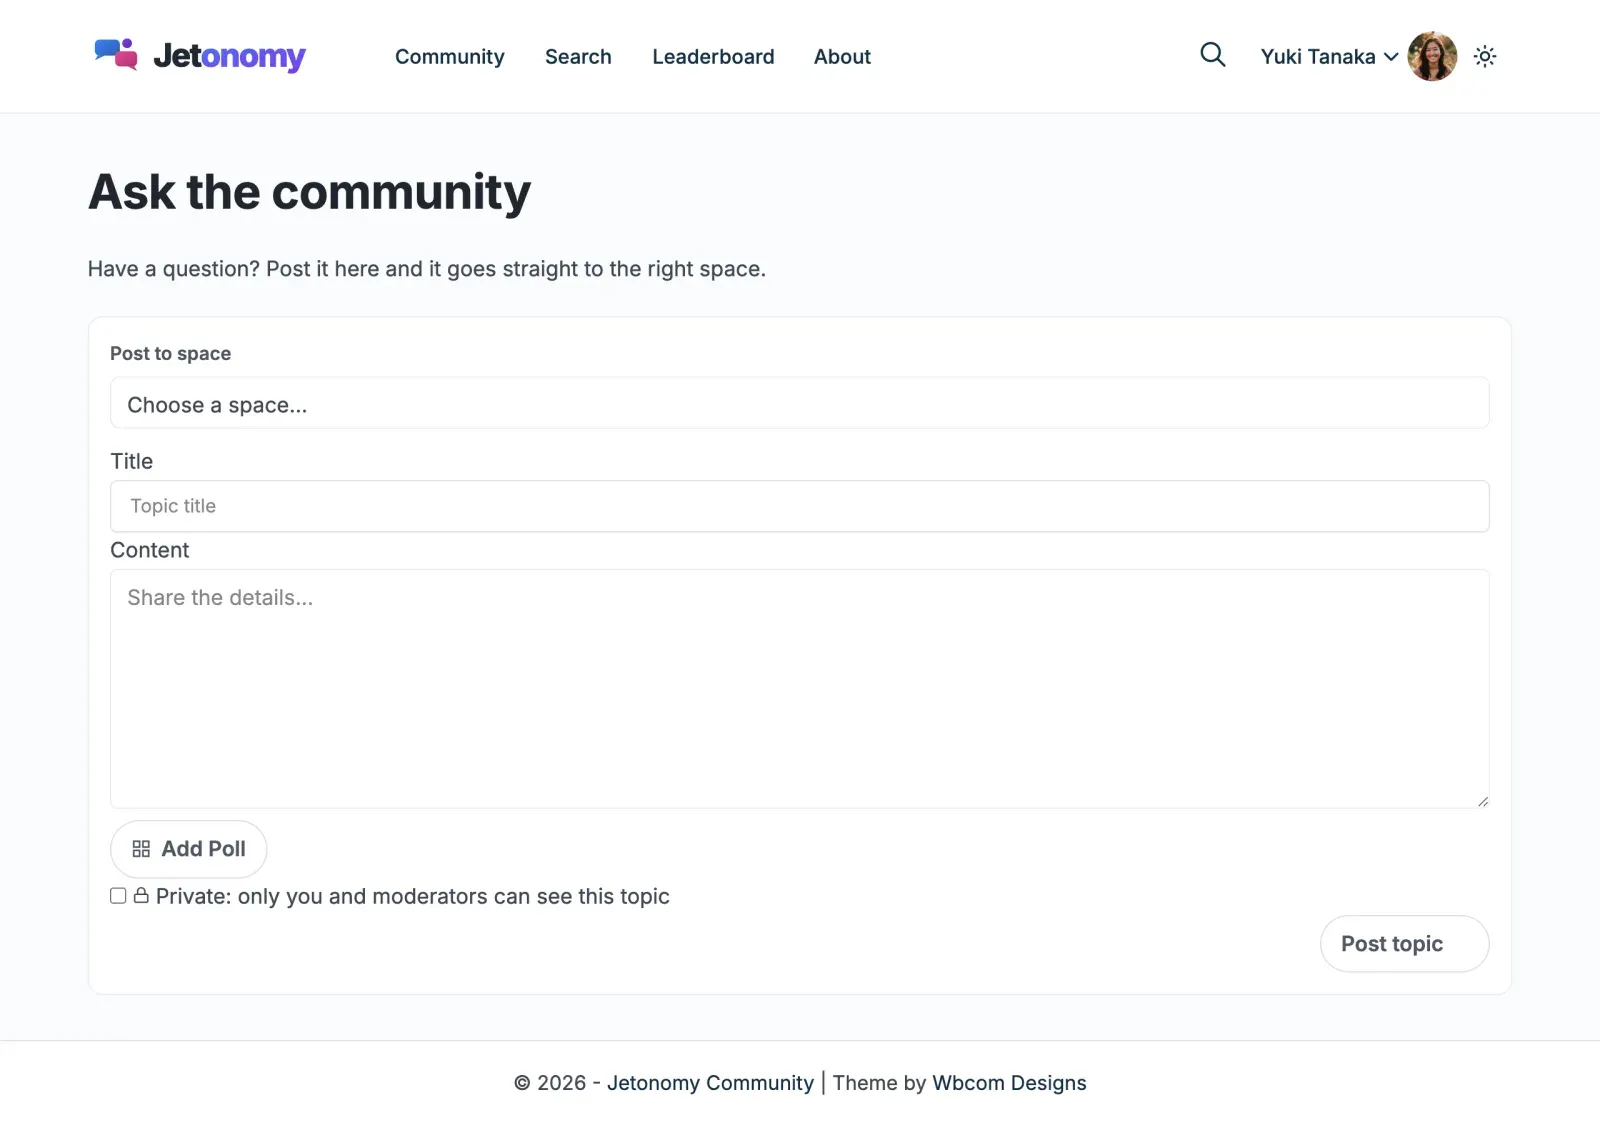Viewport: 1600px width, 1125px height.
Task: Toggle light/dark theme sun icon
Action: [1485, 56]
